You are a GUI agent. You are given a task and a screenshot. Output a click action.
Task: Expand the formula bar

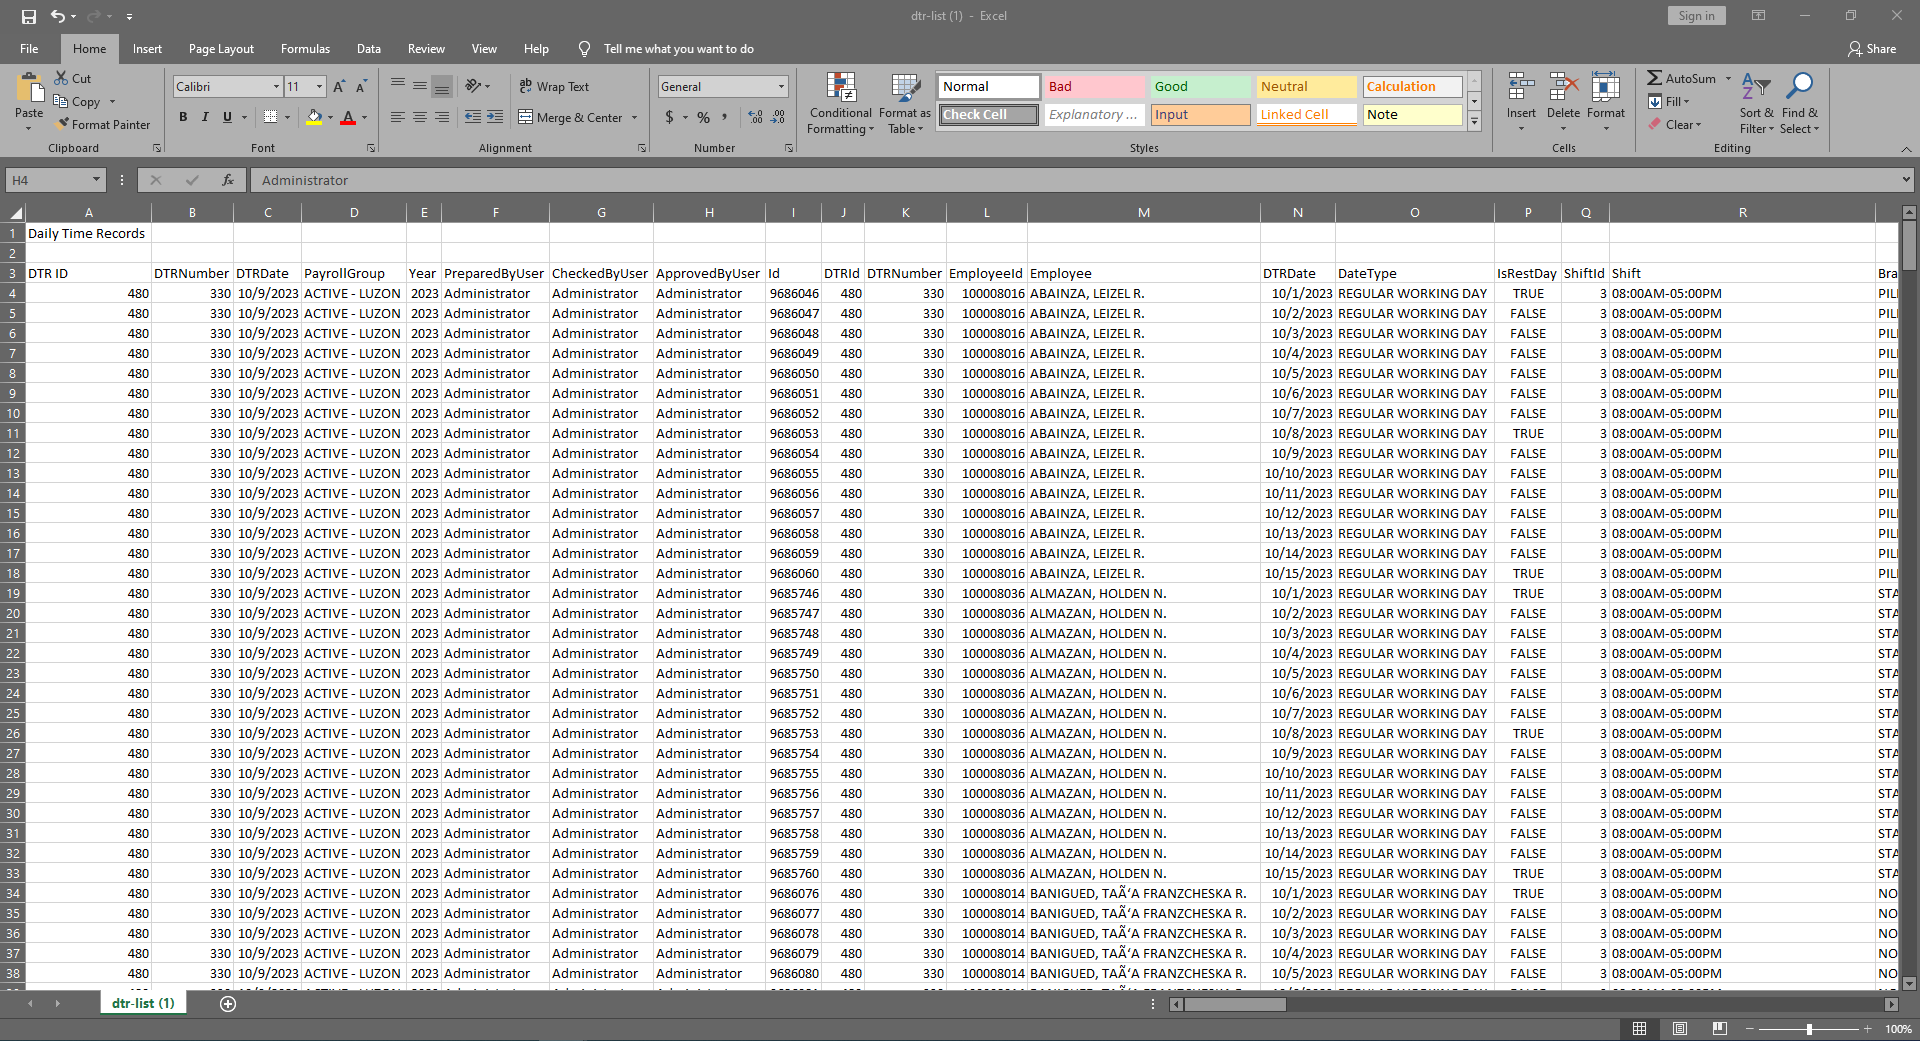(x=1905, y=180)
